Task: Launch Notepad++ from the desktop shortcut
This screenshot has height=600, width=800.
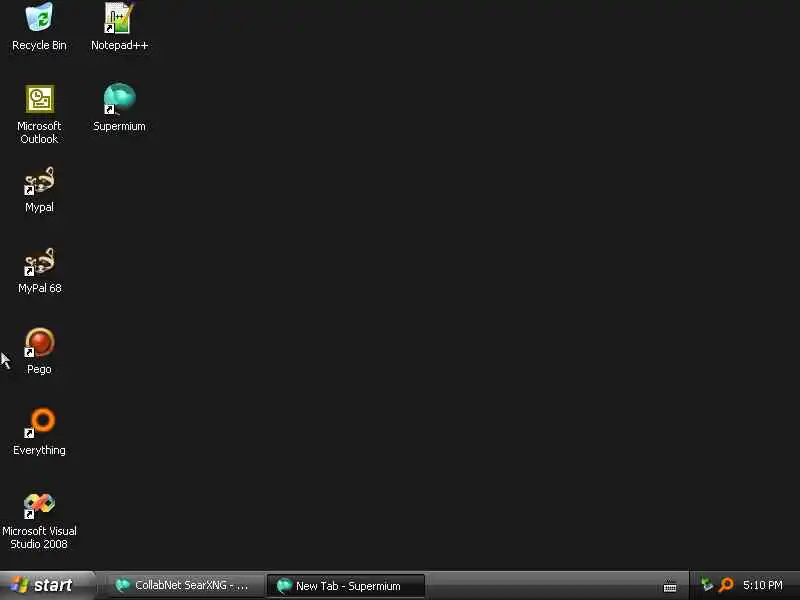Action: 119,27
